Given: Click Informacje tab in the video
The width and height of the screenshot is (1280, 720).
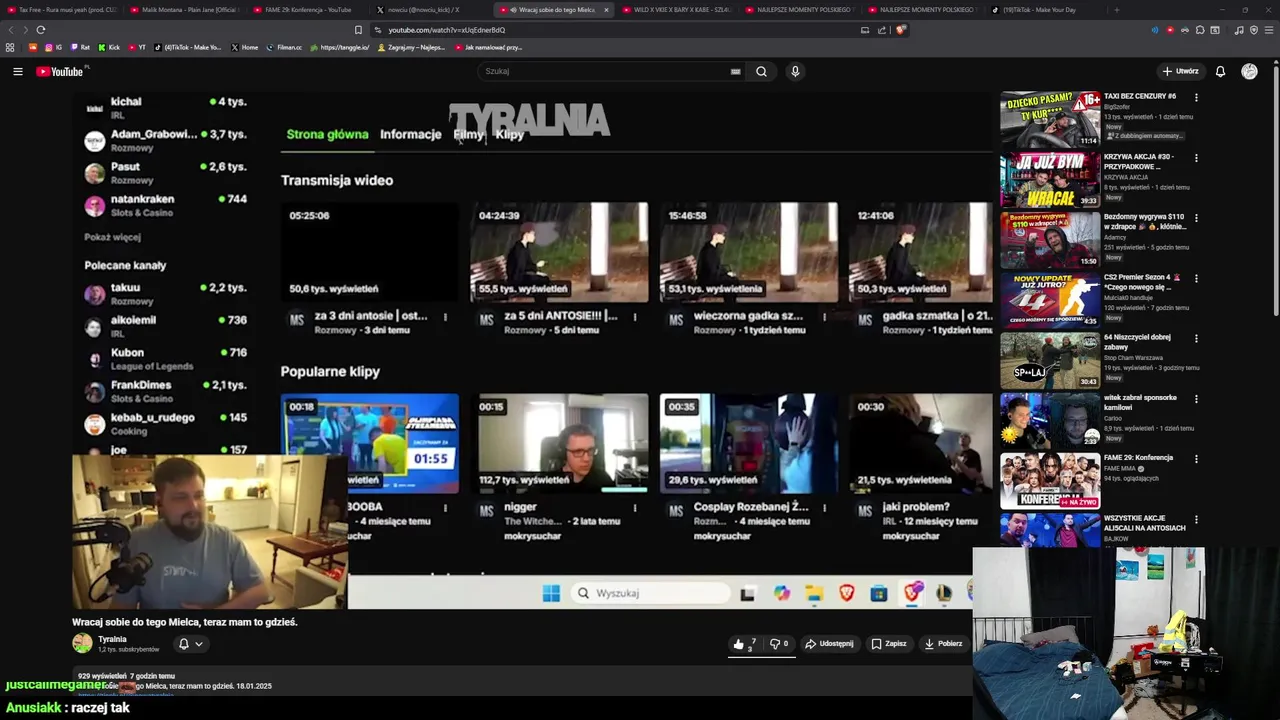Looking at the screenshot, I should tap(410, 134).
